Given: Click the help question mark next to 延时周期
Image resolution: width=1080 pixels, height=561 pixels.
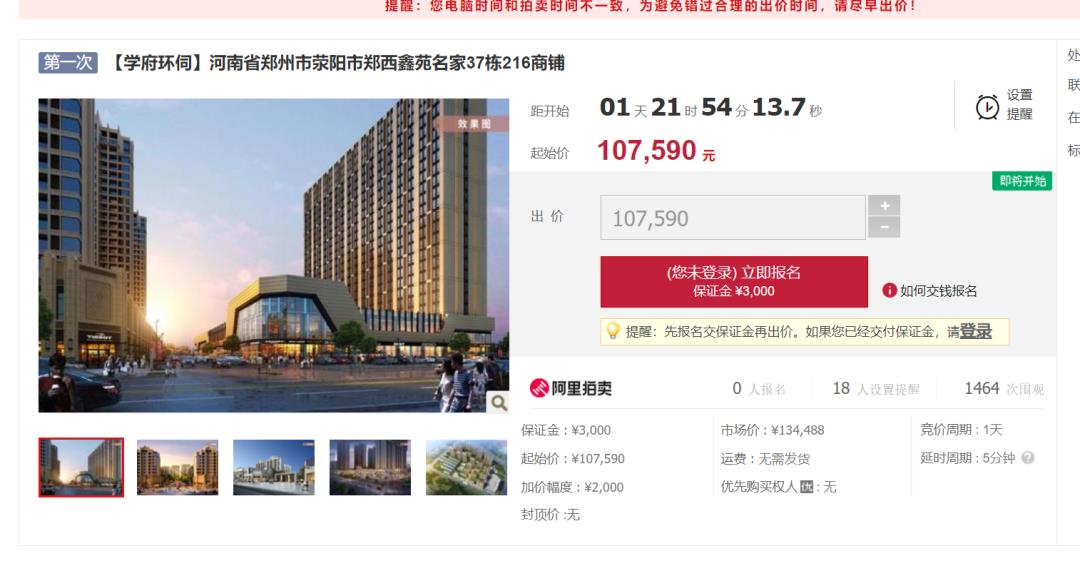Looking at the screenshot, I should pos(1028,458).
